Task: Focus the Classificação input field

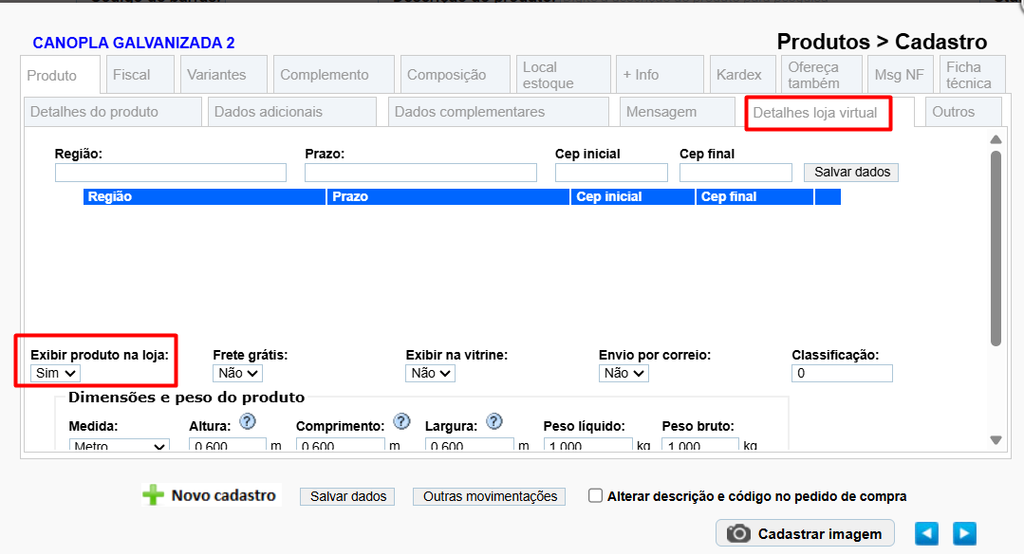Action: pyautogui.click(x=842, y=373)
